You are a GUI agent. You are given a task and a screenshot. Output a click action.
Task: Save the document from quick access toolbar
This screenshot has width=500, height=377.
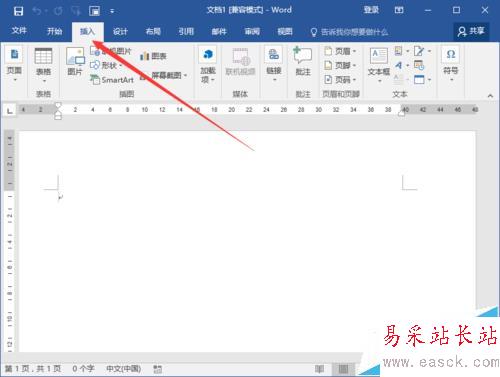(x=18, y=11)
